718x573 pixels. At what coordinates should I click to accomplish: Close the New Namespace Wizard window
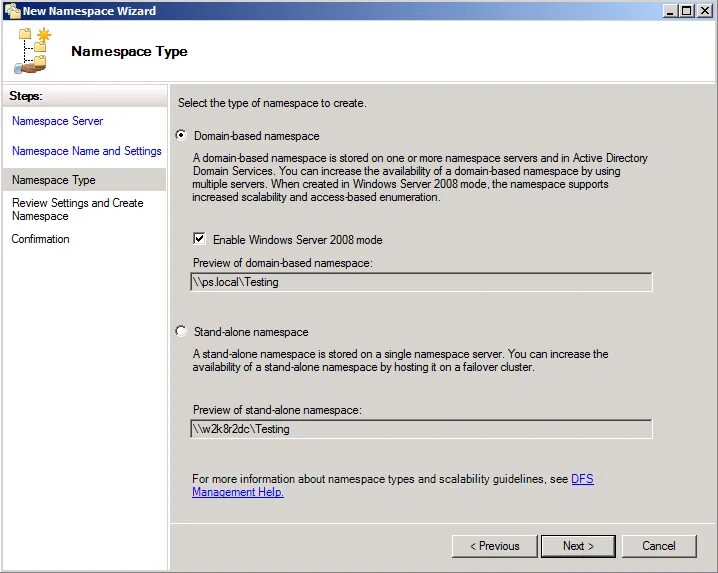[x=705, y=11]
